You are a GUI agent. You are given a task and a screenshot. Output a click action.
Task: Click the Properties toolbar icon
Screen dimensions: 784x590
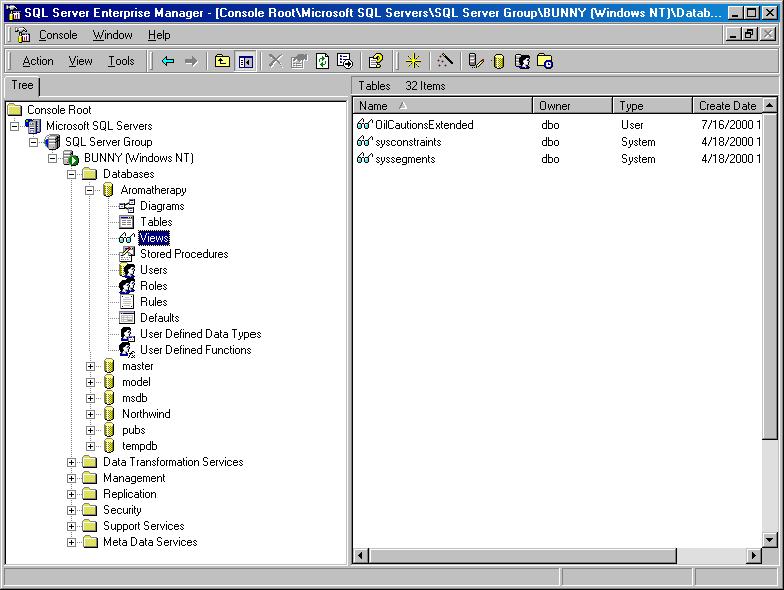coord(299,62)
